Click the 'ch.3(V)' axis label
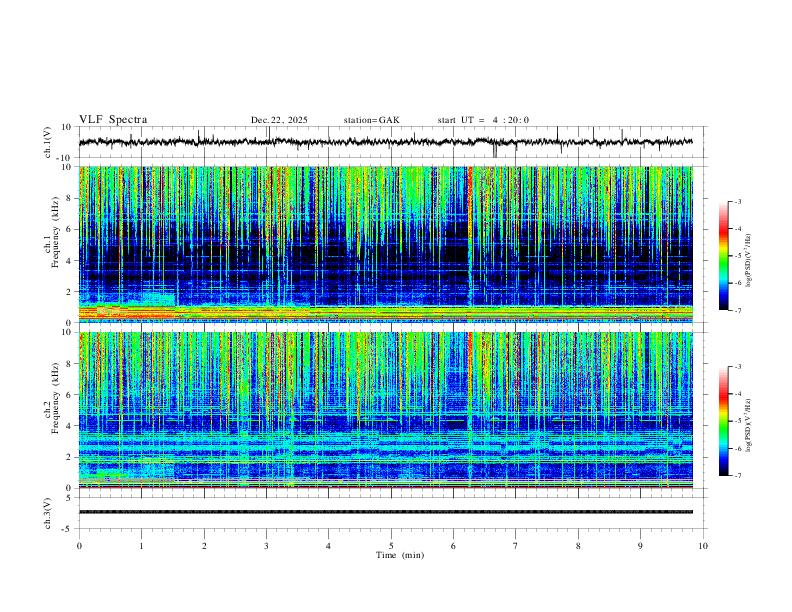The image size is (792, 612). click(x=48, y=513)
